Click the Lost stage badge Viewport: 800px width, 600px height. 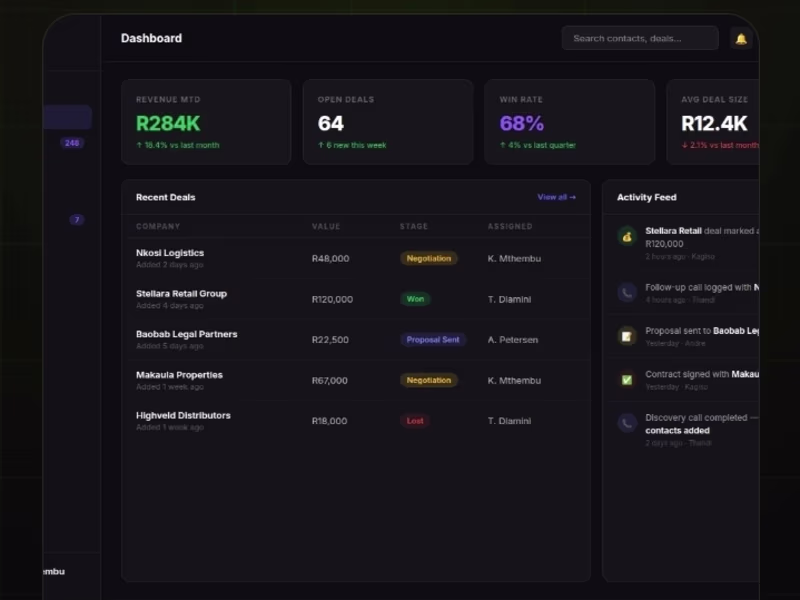pyautogui.click(x=415, y=421)
